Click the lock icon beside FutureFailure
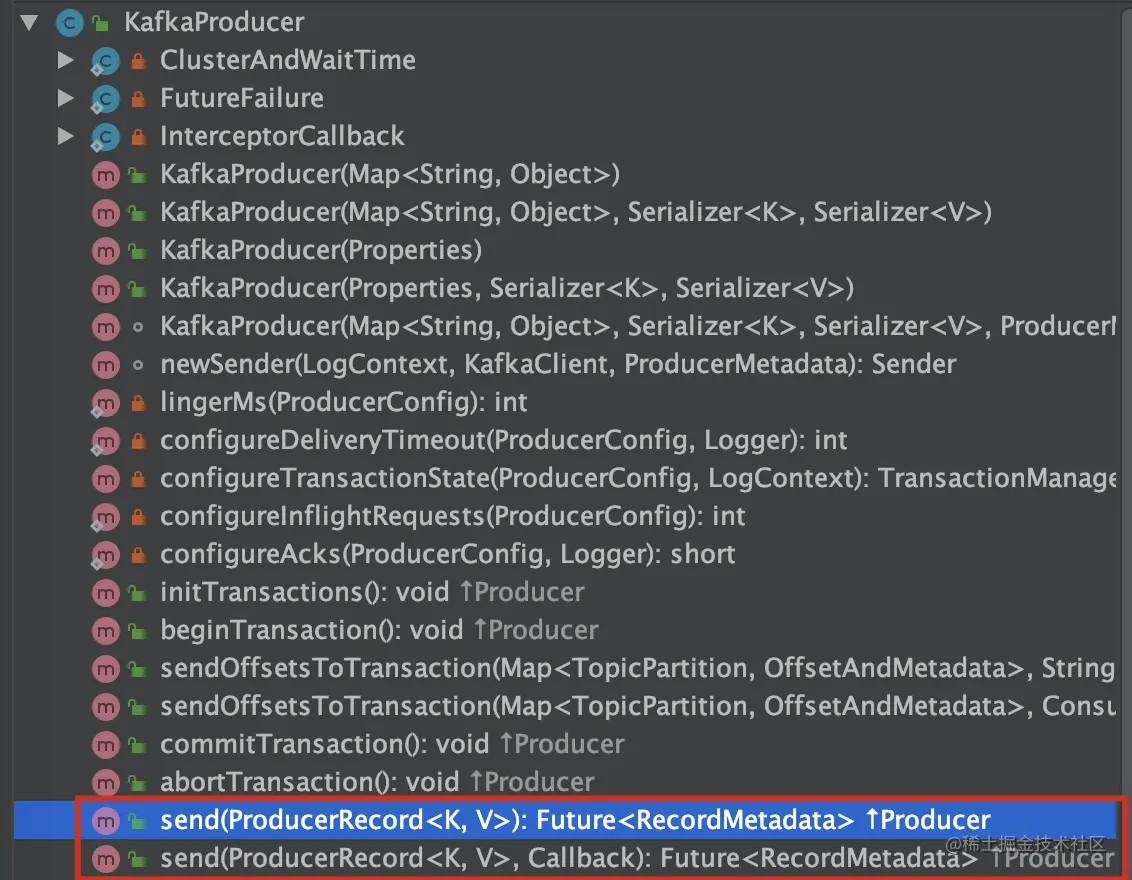This screenshot has width=1132, height=880. click(138, 99)
